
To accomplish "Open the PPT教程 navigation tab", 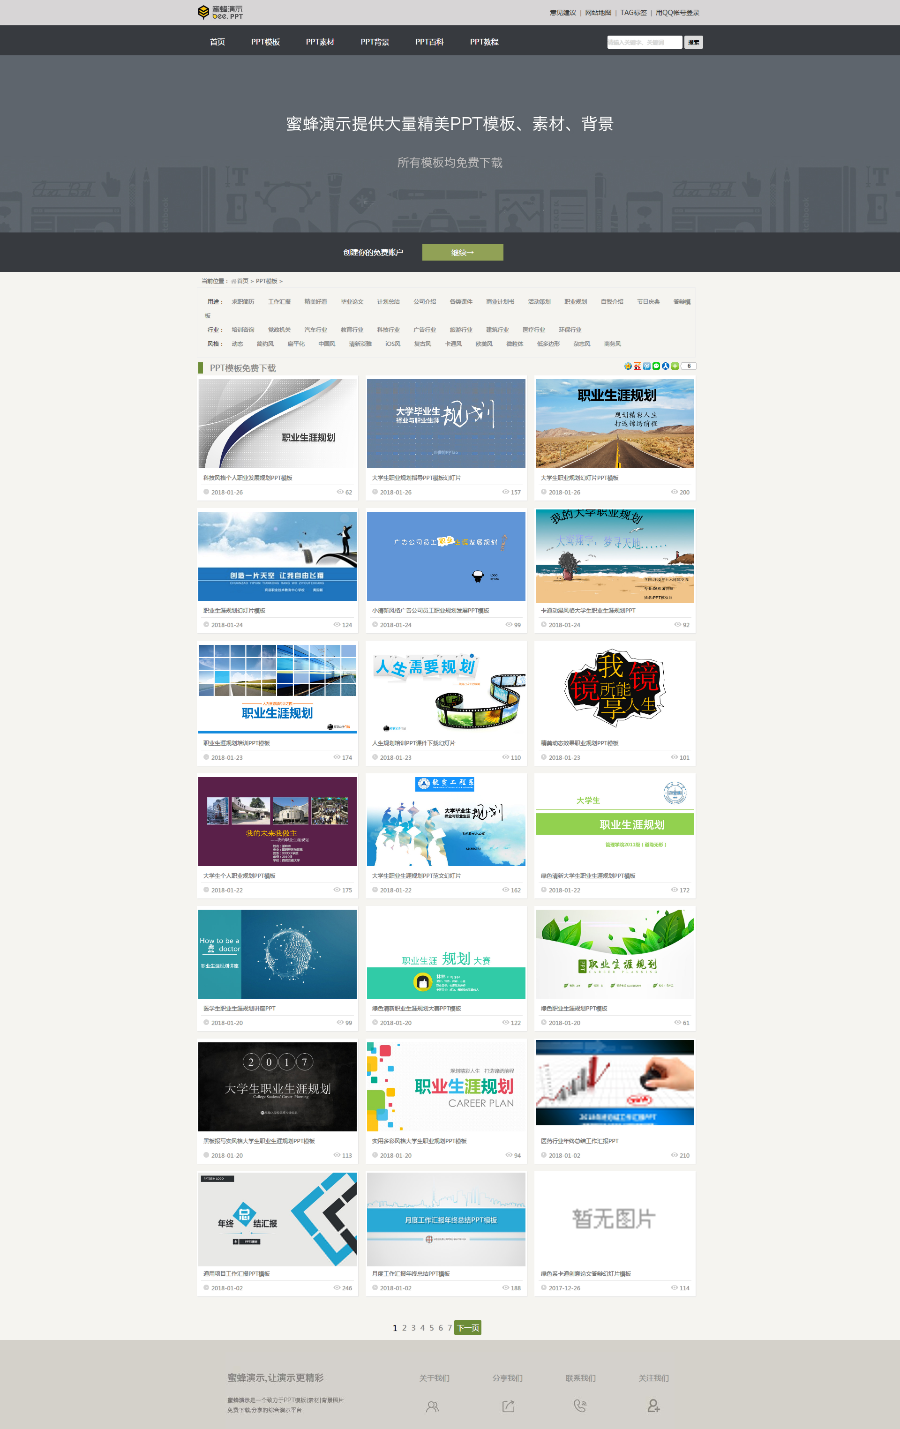I will pos(484,42).
